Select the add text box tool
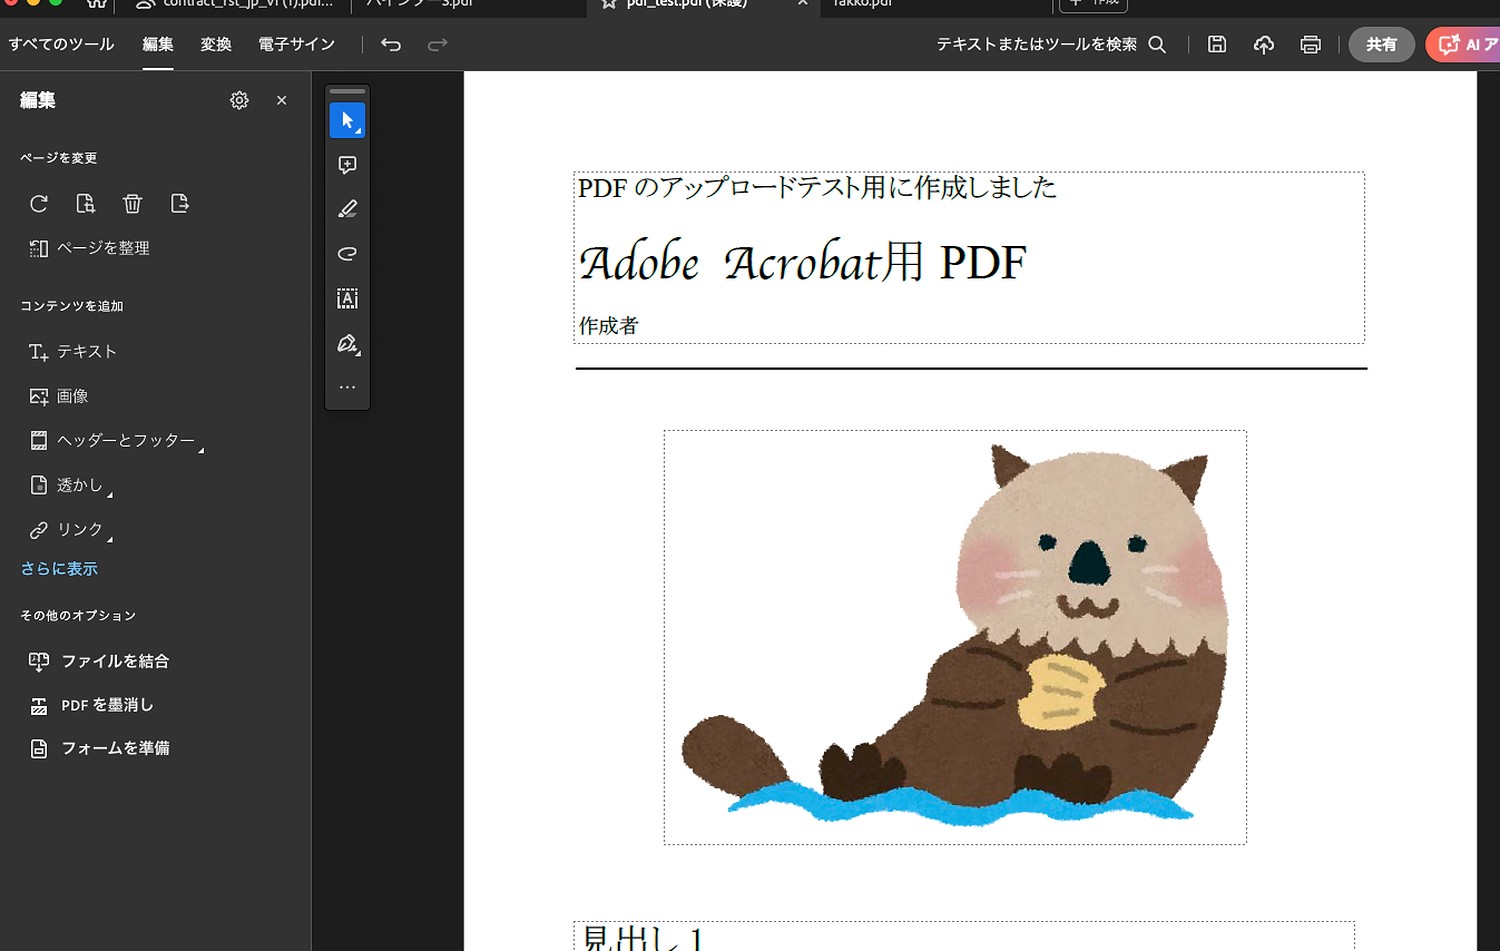Screen dimensions: 1500x951 (347, 298)
